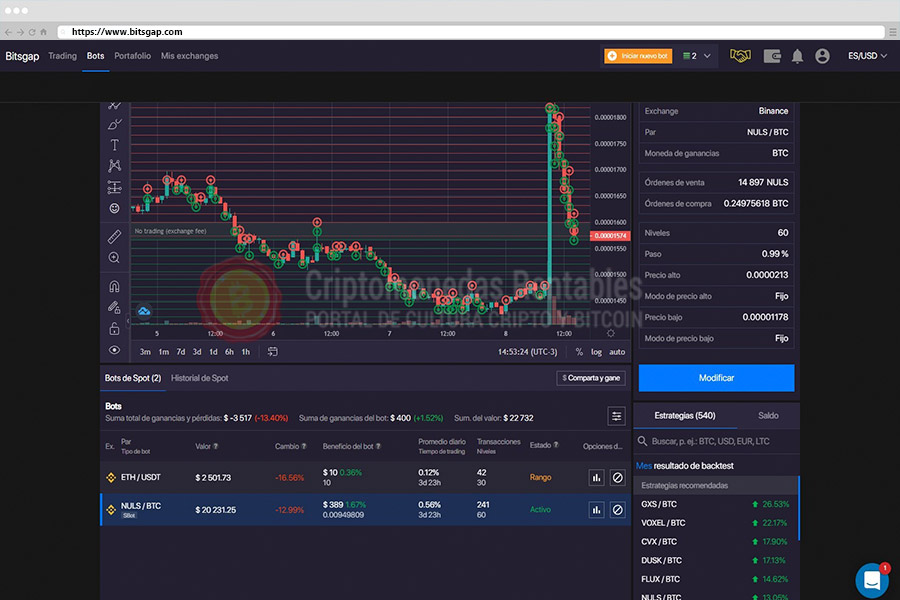This screenshot has width=900, height=600.
Task: Open the prediction and measurement tool
Action: (115, 187)
